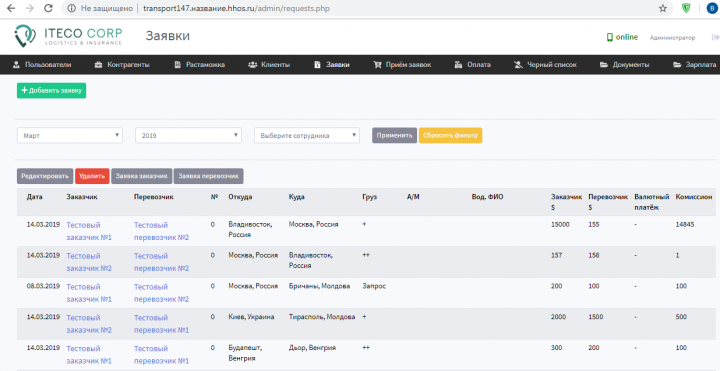720x371 pixels.
Task: Click the yellow Сбросить фильтр button
Action: coord(450,135)
